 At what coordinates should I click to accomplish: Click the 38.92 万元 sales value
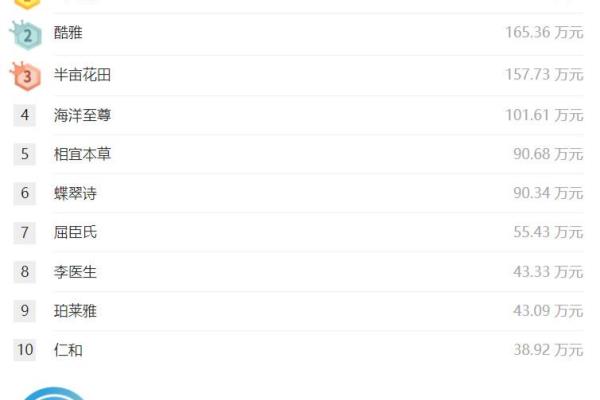point(548,350)
